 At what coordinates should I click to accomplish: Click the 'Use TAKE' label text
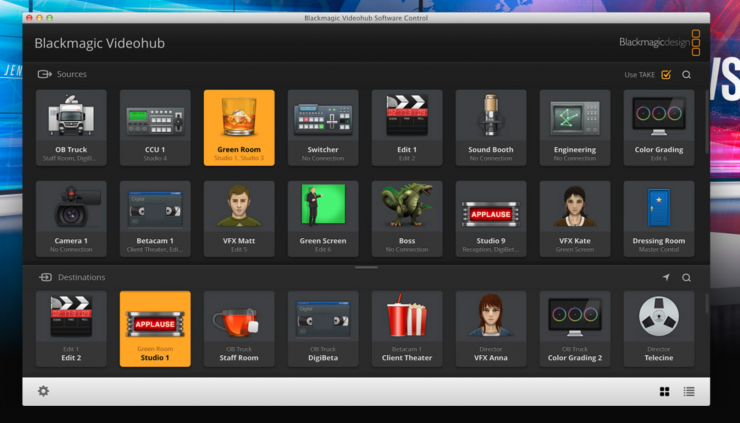coord(639,75)
